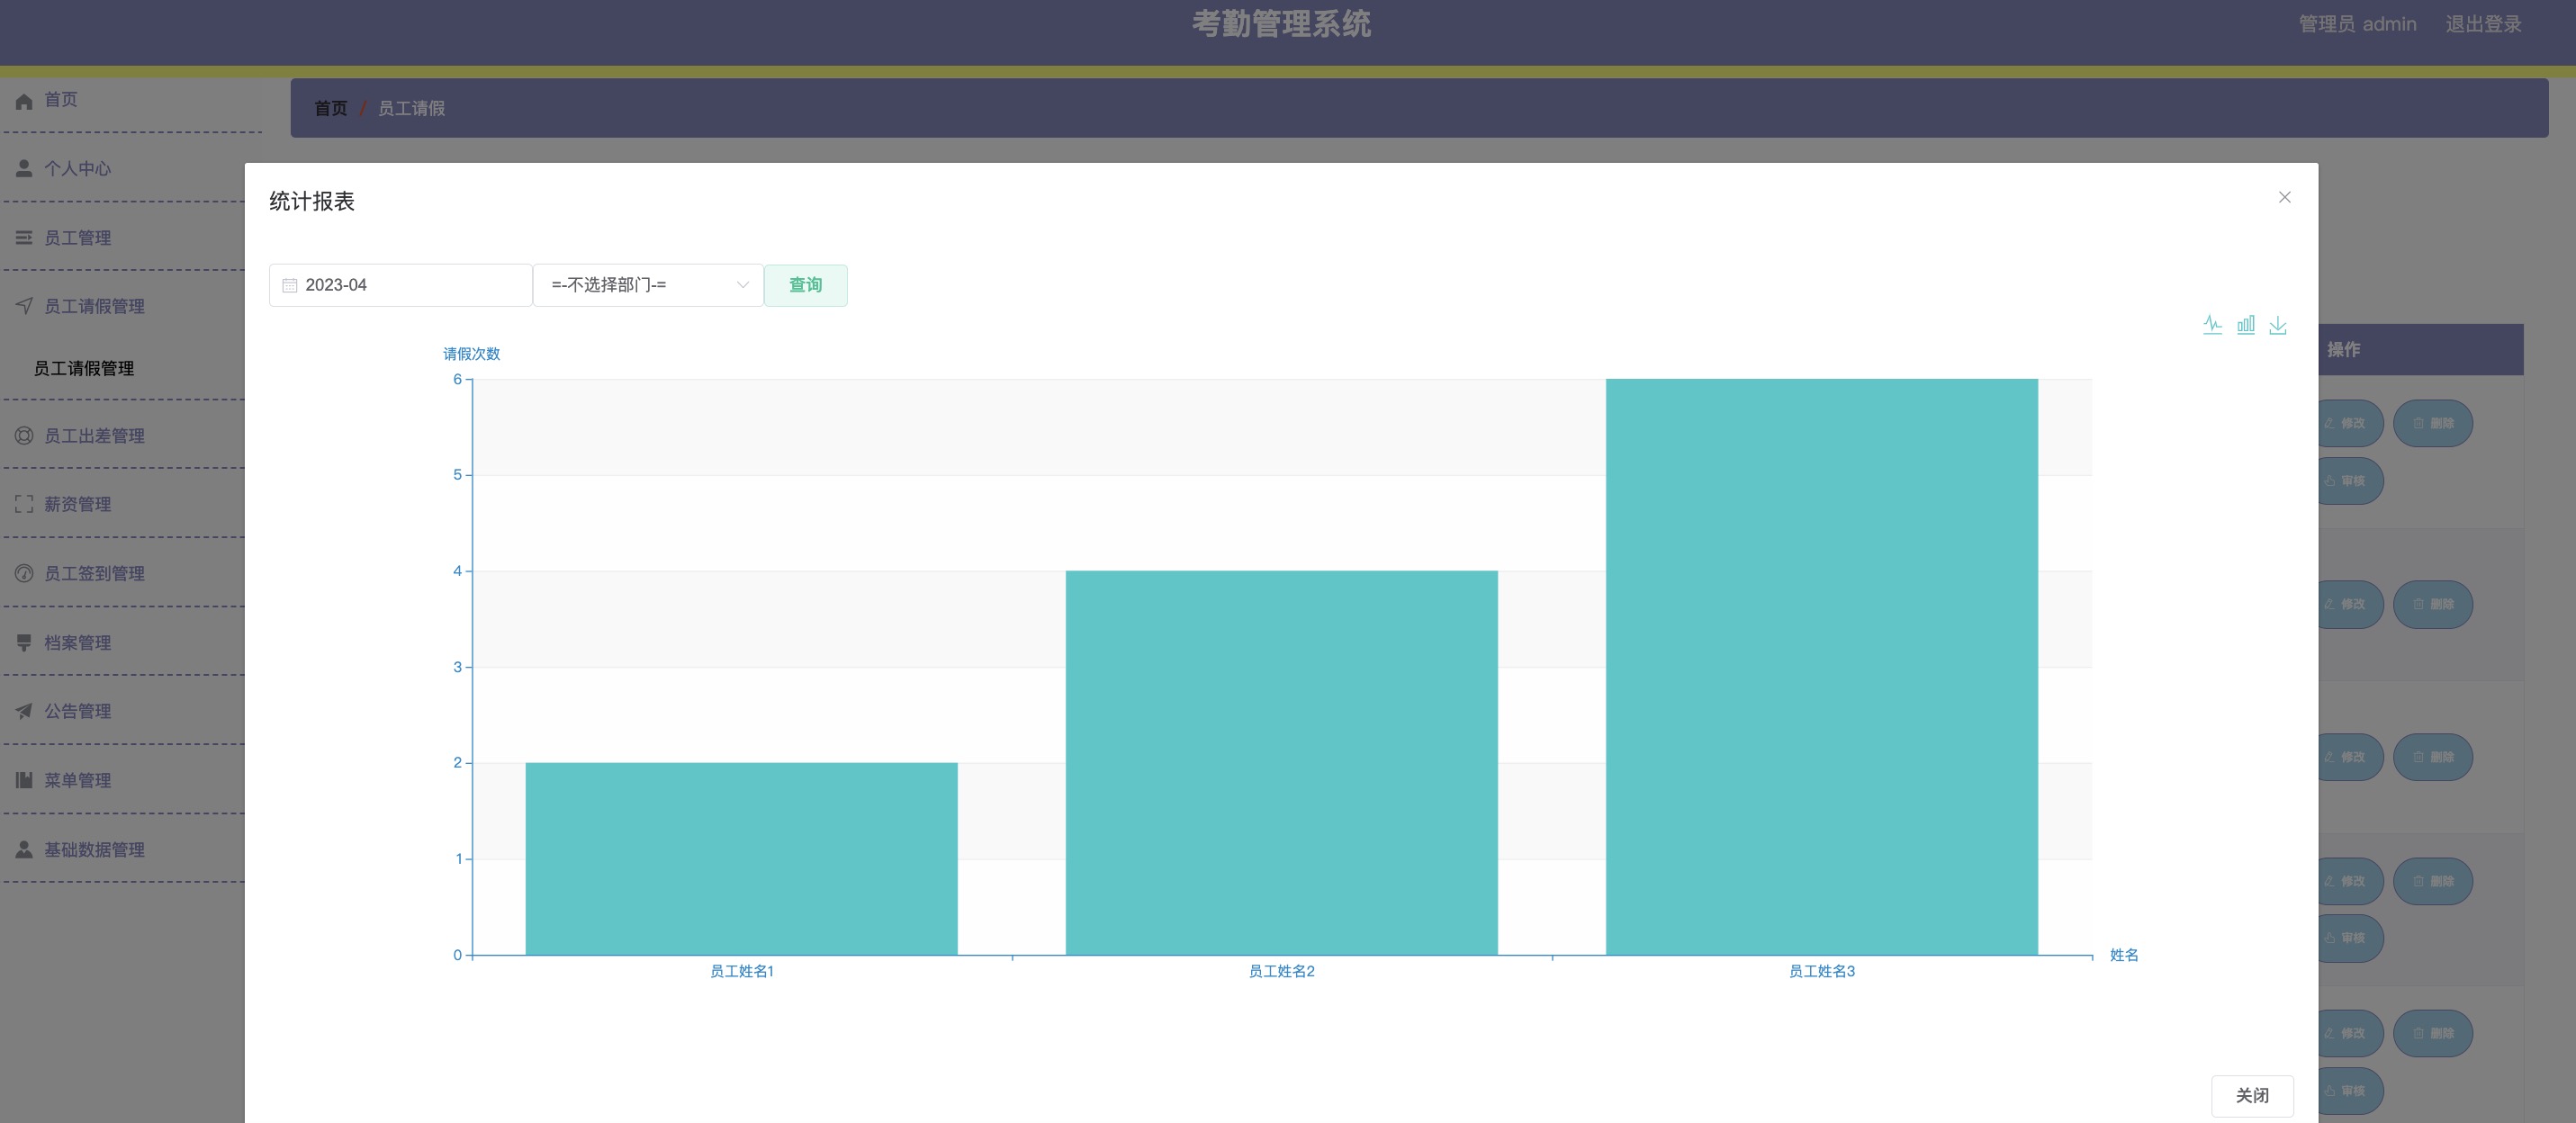Close the 统计报表 dialog with X
The width and height of the screenshot is (2576, 1123).
tap(2285, 197)
